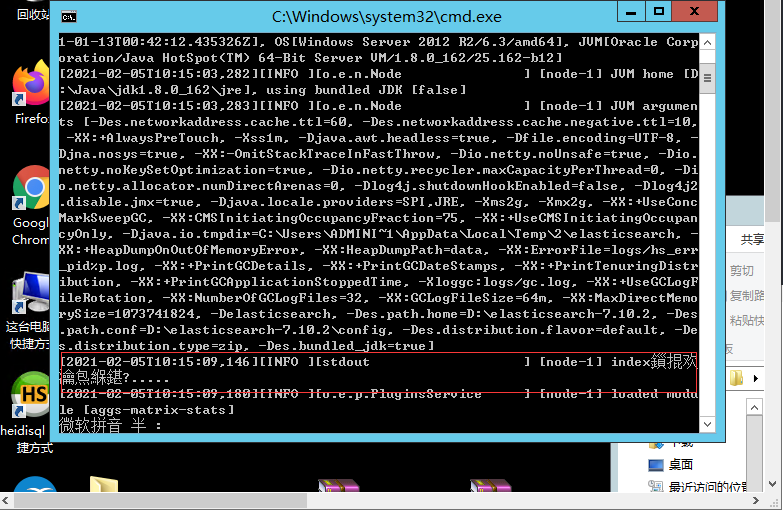783x510 pixels.
Task: Grab the cmd vertical scrollbar thumb
Action: tap(707, 78)
